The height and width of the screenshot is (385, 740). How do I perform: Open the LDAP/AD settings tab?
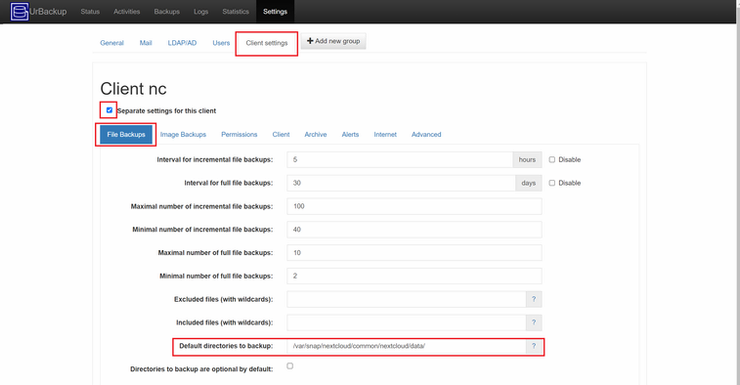[182, 43]
